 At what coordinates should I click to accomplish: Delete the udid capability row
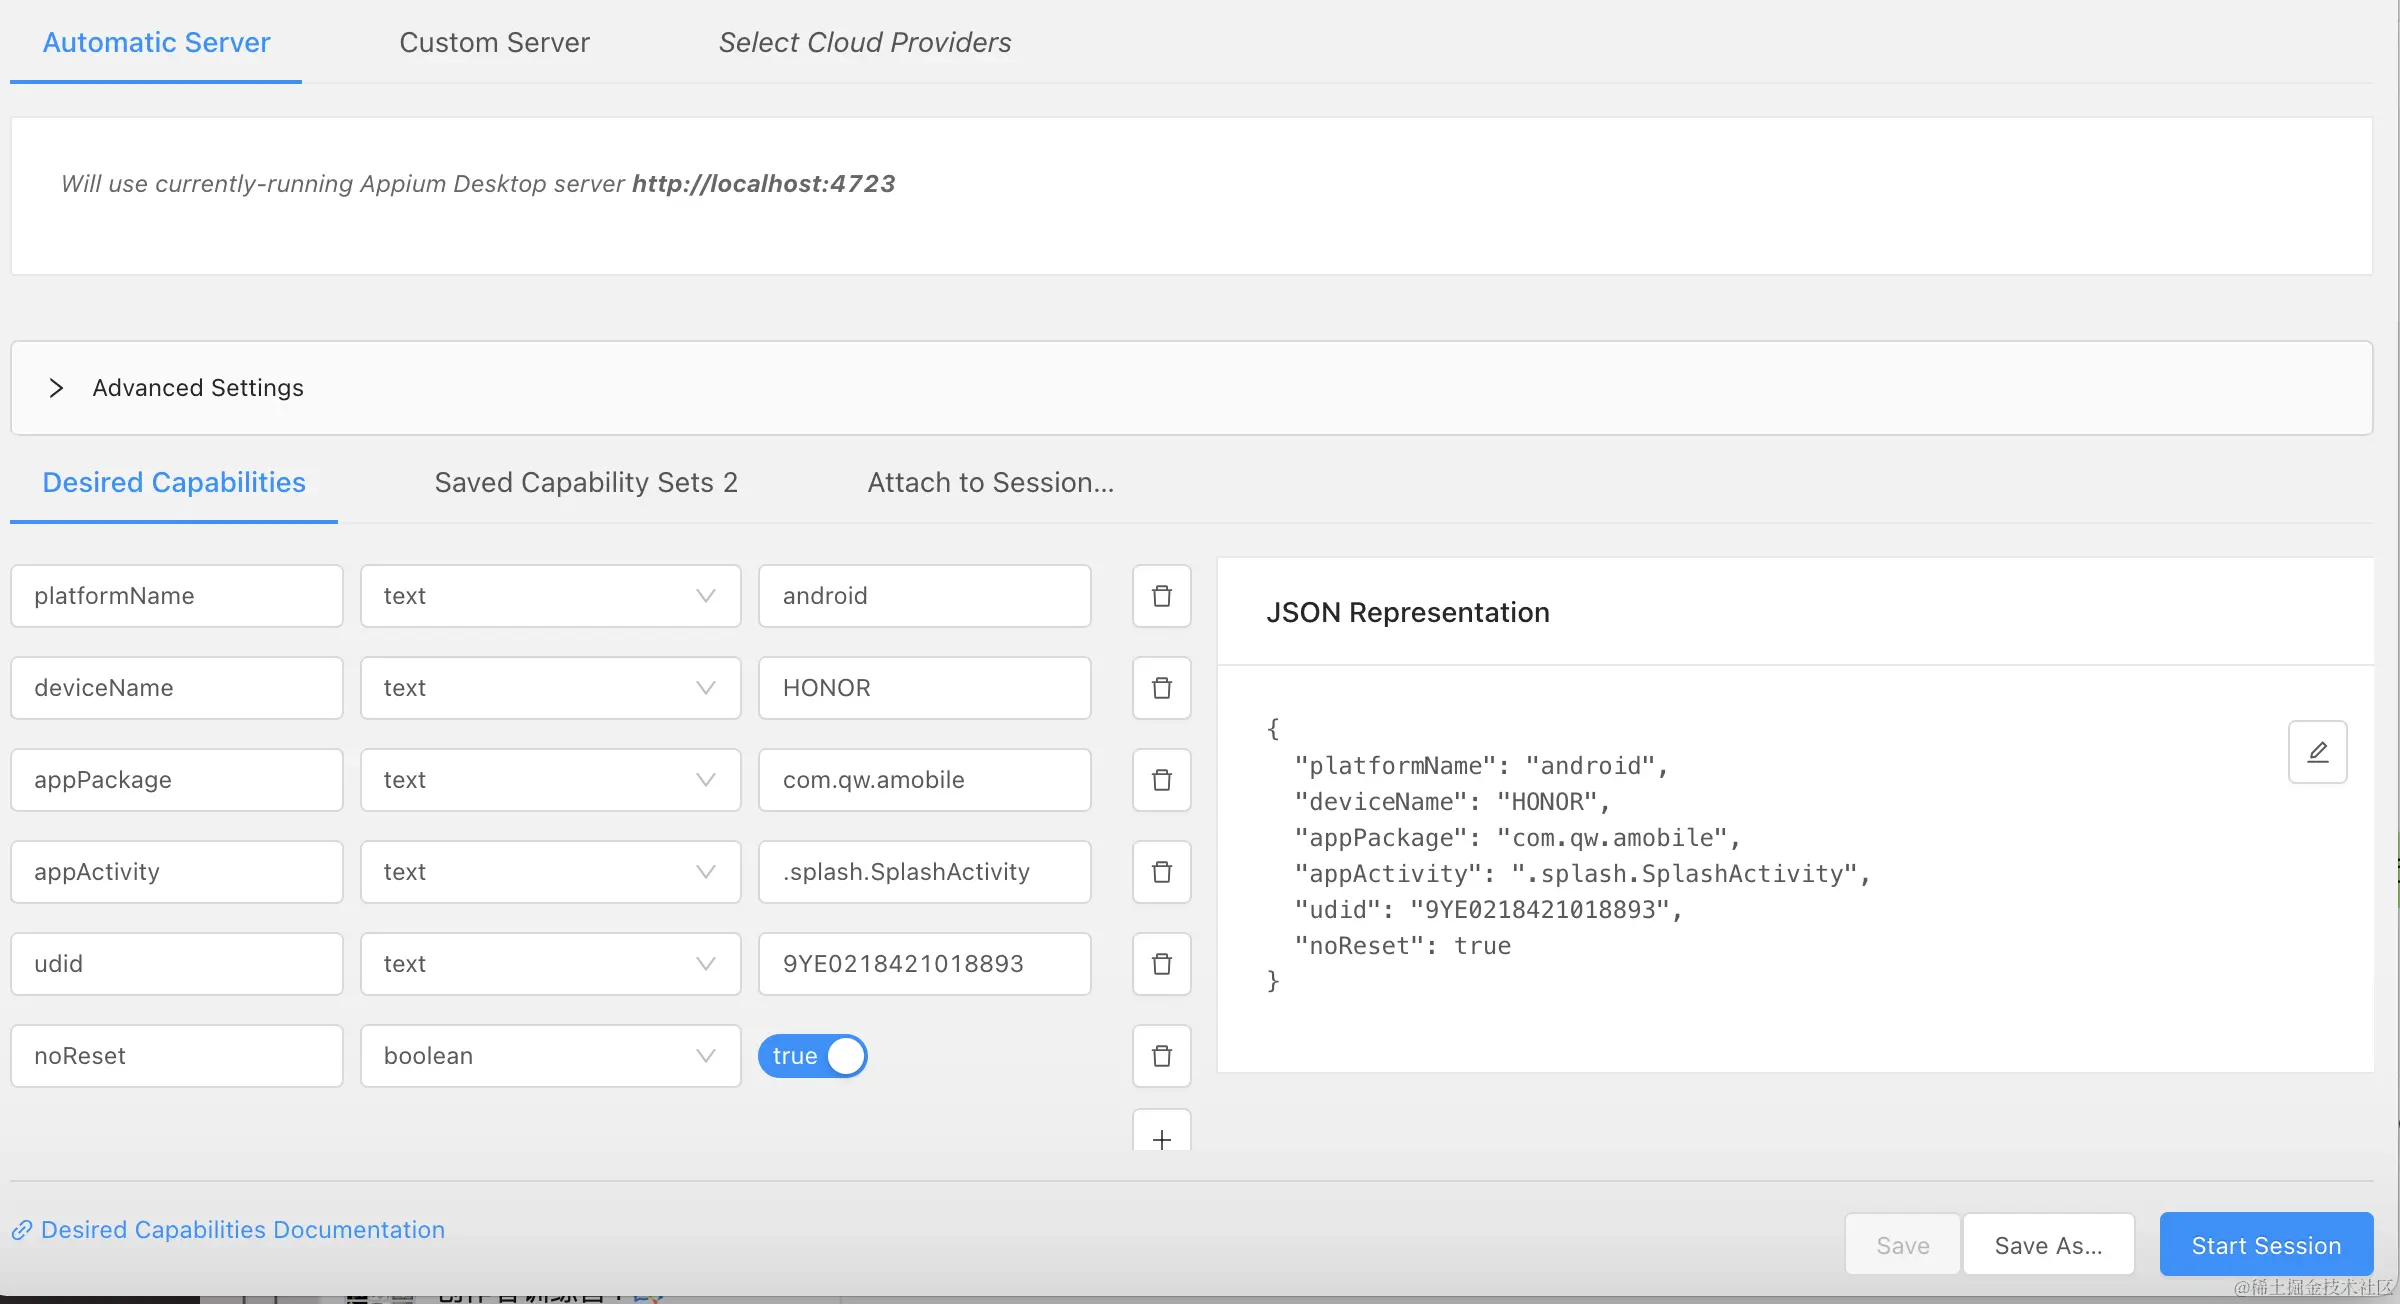[1161, 964]
